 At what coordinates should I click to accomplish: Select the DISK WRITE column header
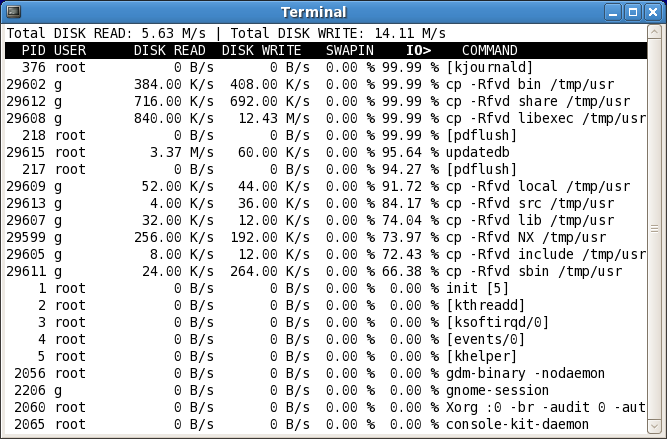tap(261, 50)
